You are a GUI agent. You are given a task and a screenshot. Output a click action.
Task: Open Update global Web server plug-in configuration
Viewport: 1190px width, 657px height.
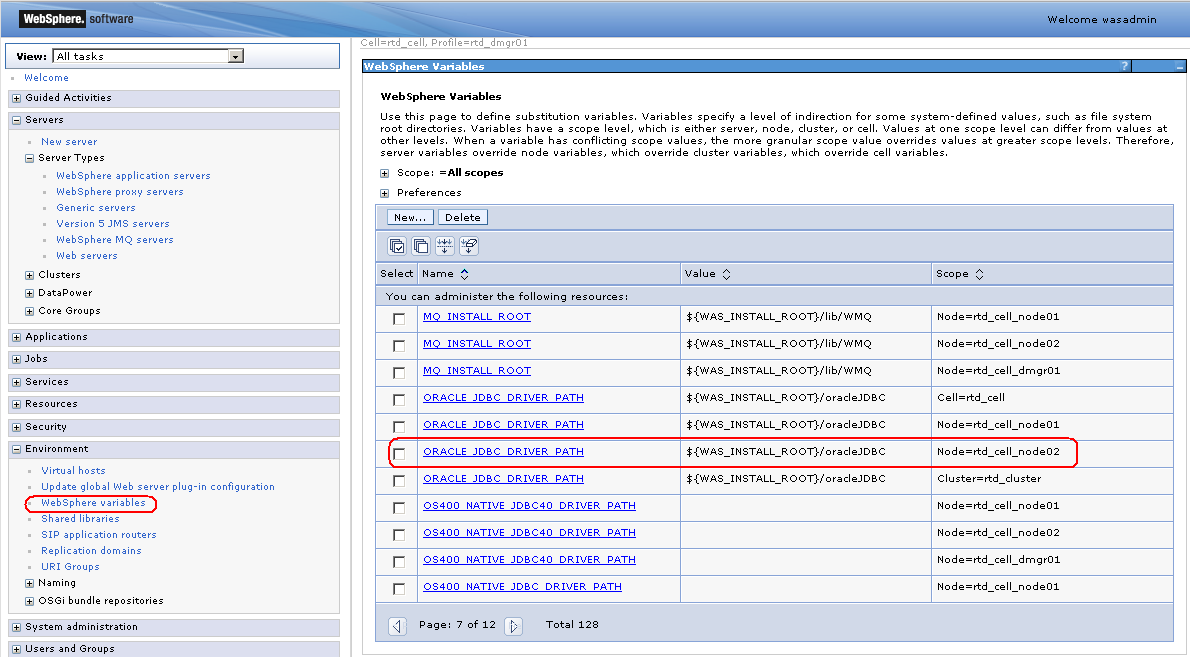[158, 486]
